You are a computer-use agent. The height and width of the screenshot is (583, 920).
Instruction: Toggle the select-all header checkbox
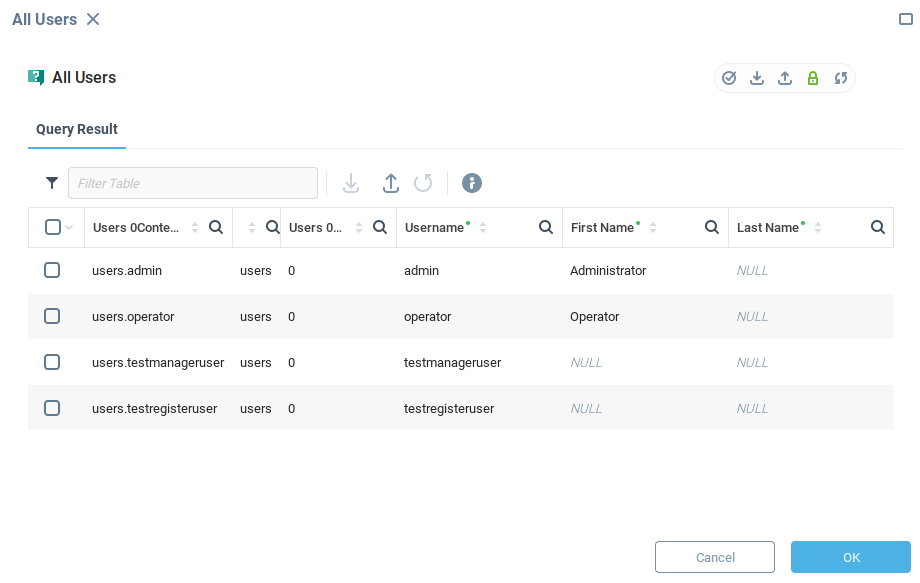53,227
